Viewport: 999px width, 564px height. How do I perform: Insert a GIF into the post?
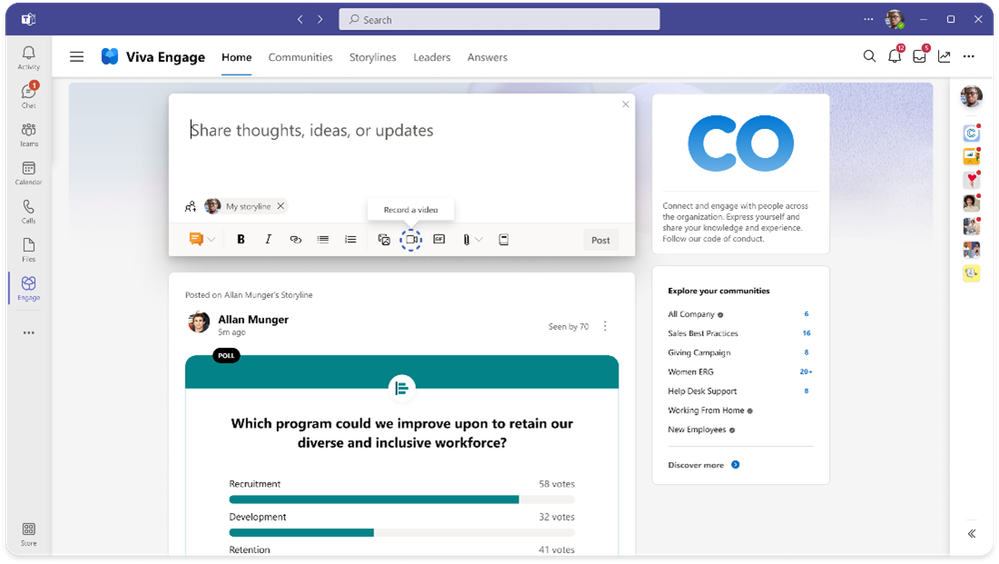click(x=439, y=240)
